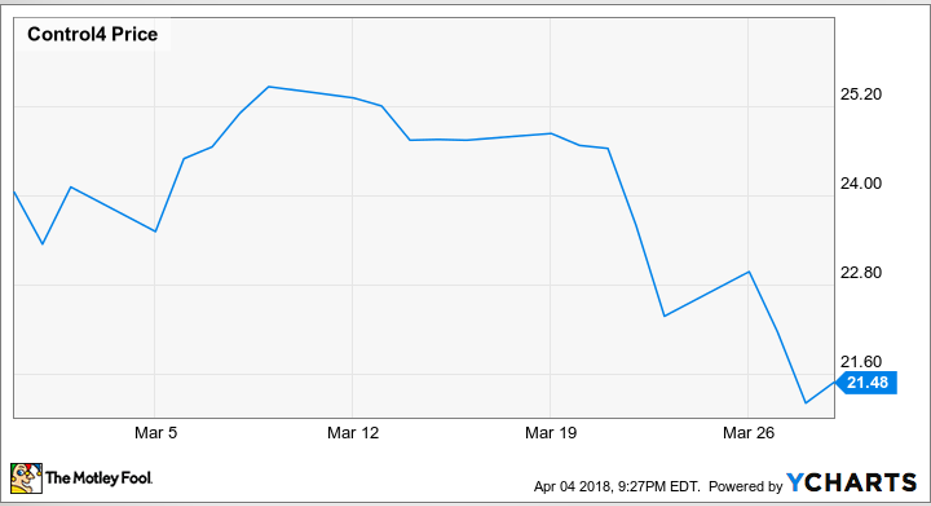Click the 22.80 price axis label
The image size is (931, 506).
(x=860, y=273)
